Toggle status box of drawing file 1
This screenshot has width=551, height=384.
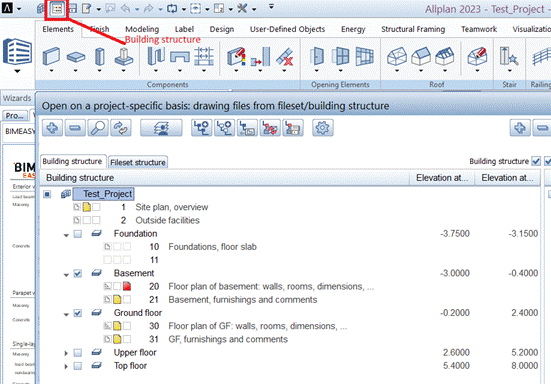pyautogui.click(x=86, y=207)
